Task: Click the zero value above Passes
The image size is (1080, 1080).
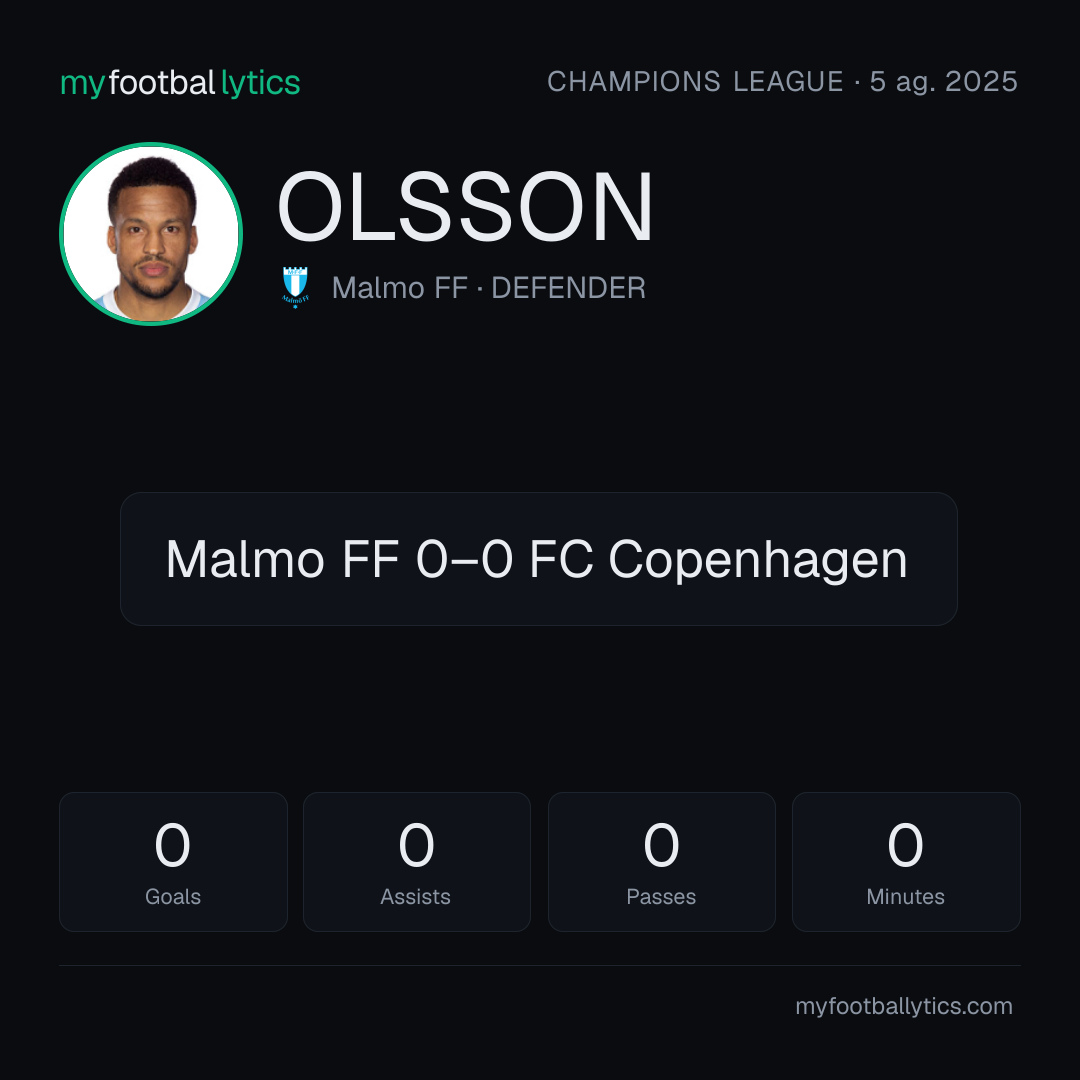Action: click(x=661, y=845)
